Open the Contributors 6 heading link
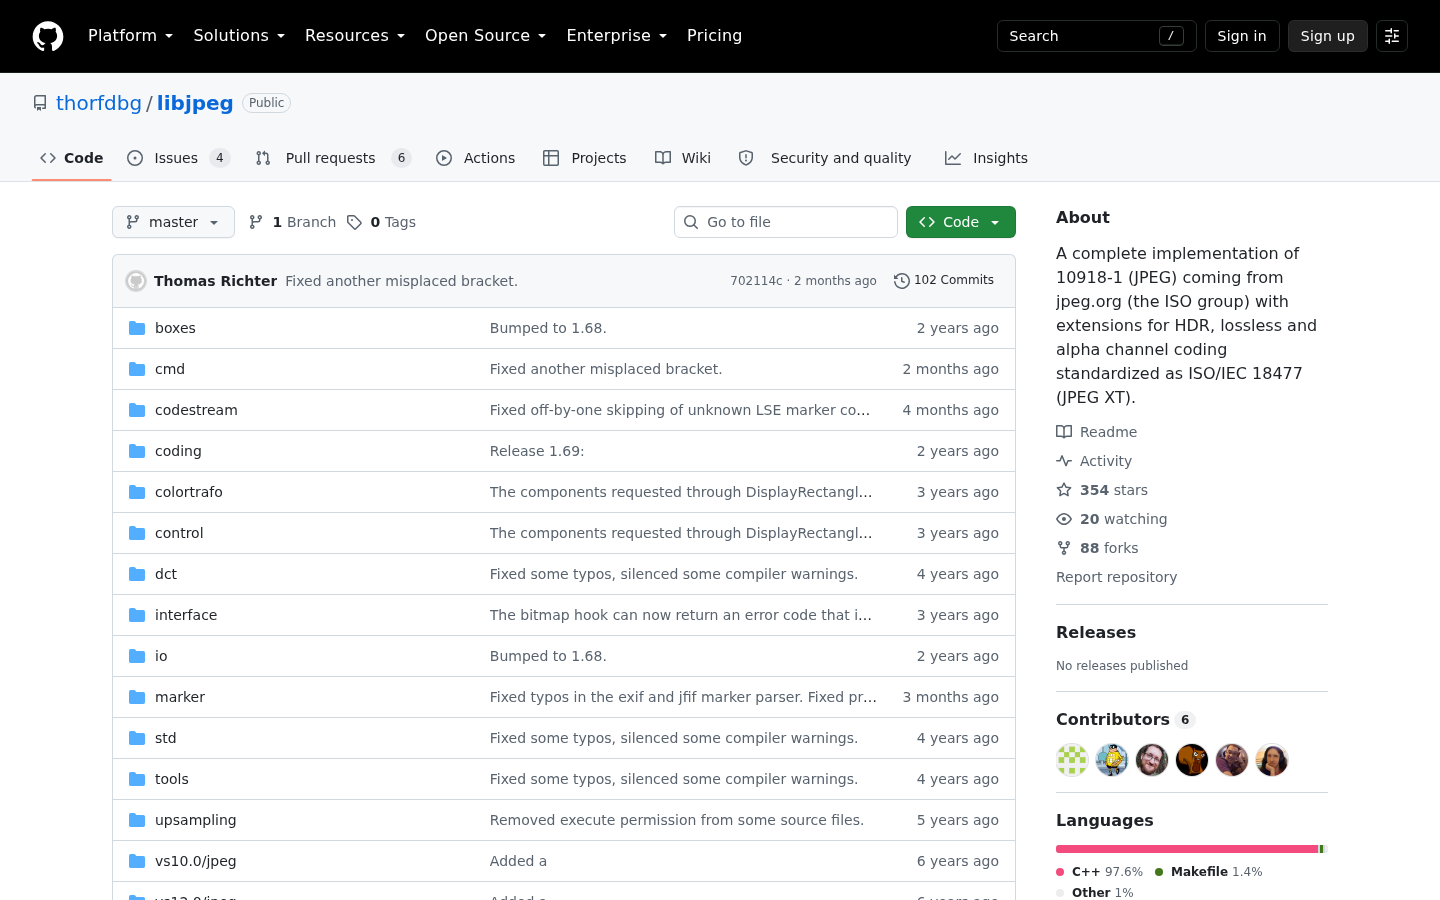This screenshot has width=1440, height=900. click(1125, 720)
